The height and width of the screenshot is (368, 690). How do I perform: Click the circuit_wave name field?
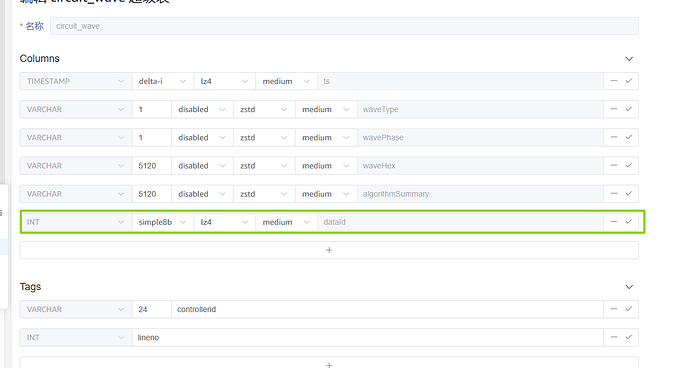point(344,26)
